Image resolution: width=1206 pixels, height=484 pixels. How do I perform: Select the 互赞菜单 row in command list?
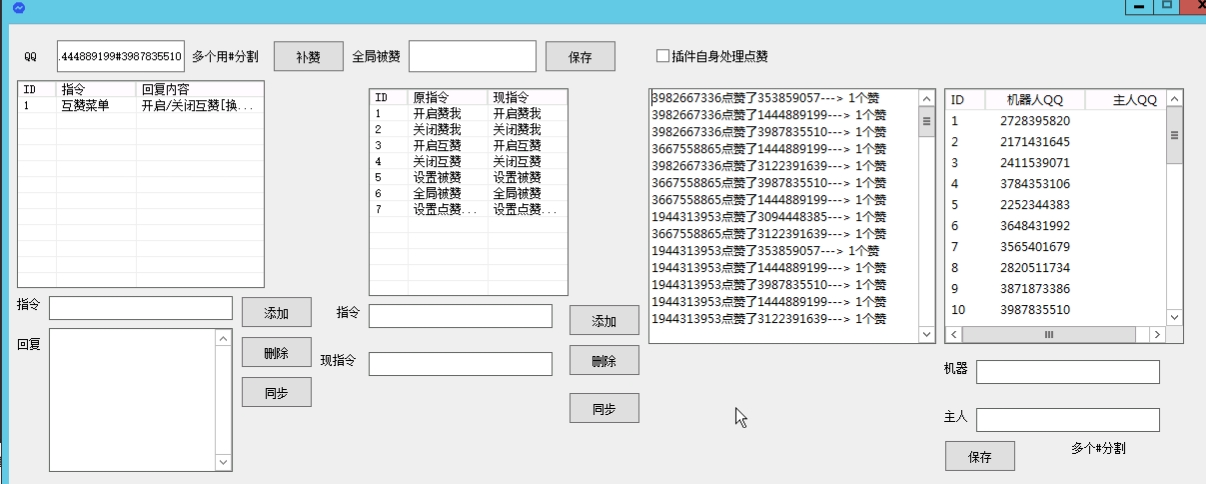141,105
